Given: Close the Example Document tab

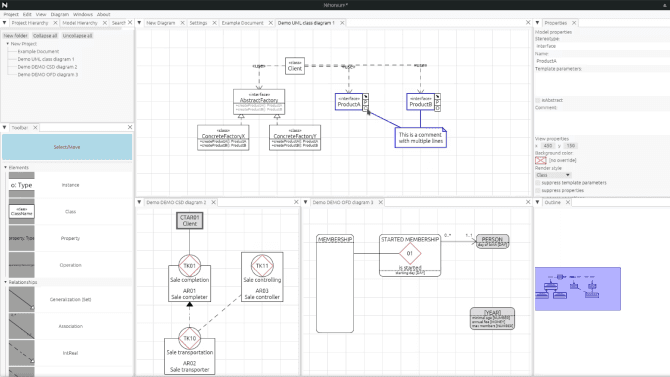Looking at the screenshot, I should point(270,23).
